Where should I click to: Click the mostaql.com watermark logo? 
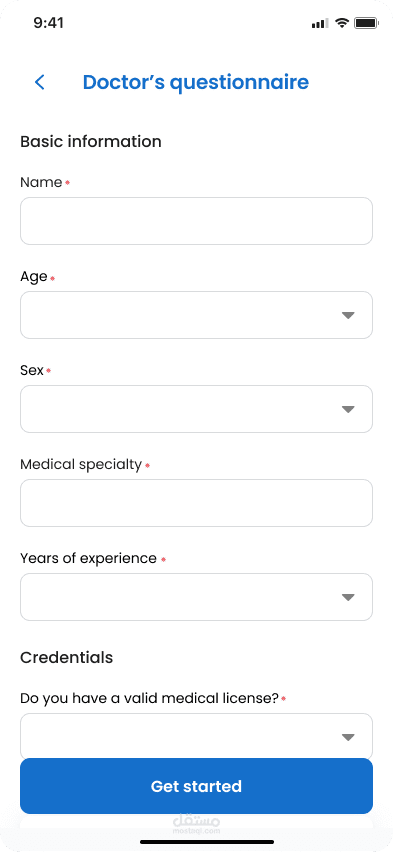(x=196, y=824)
